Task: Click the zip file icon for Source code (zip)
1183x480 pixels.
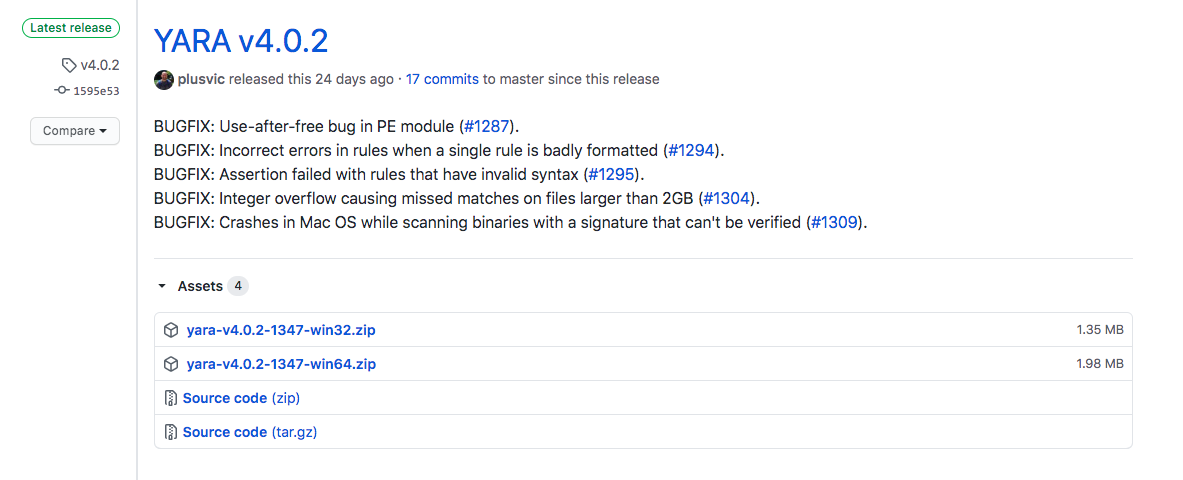Action: (x=171, y=398)
